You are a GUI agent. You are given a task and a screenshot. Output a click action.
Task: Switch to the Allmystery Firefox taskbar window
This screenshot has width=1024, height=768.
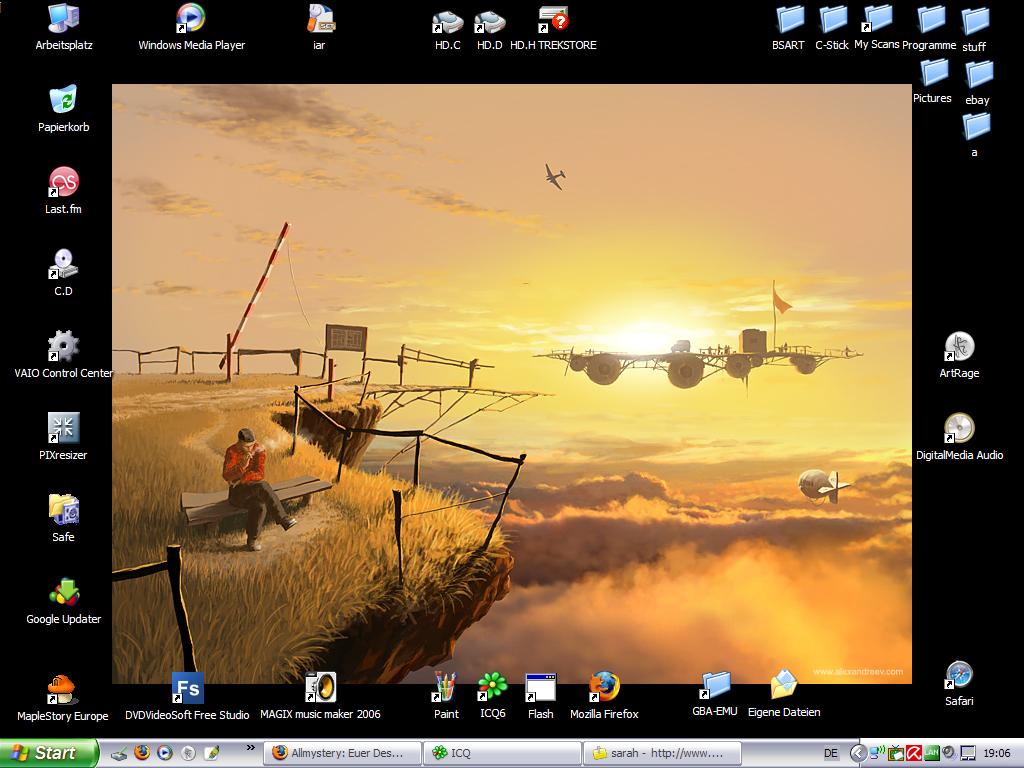[x=342, y=753]
